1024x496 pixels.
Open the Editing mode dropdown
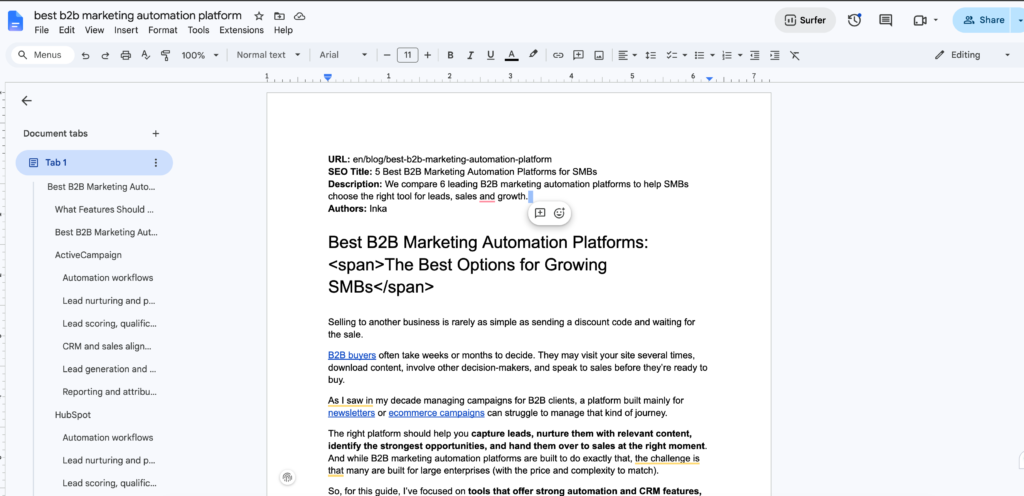[972, 55]
